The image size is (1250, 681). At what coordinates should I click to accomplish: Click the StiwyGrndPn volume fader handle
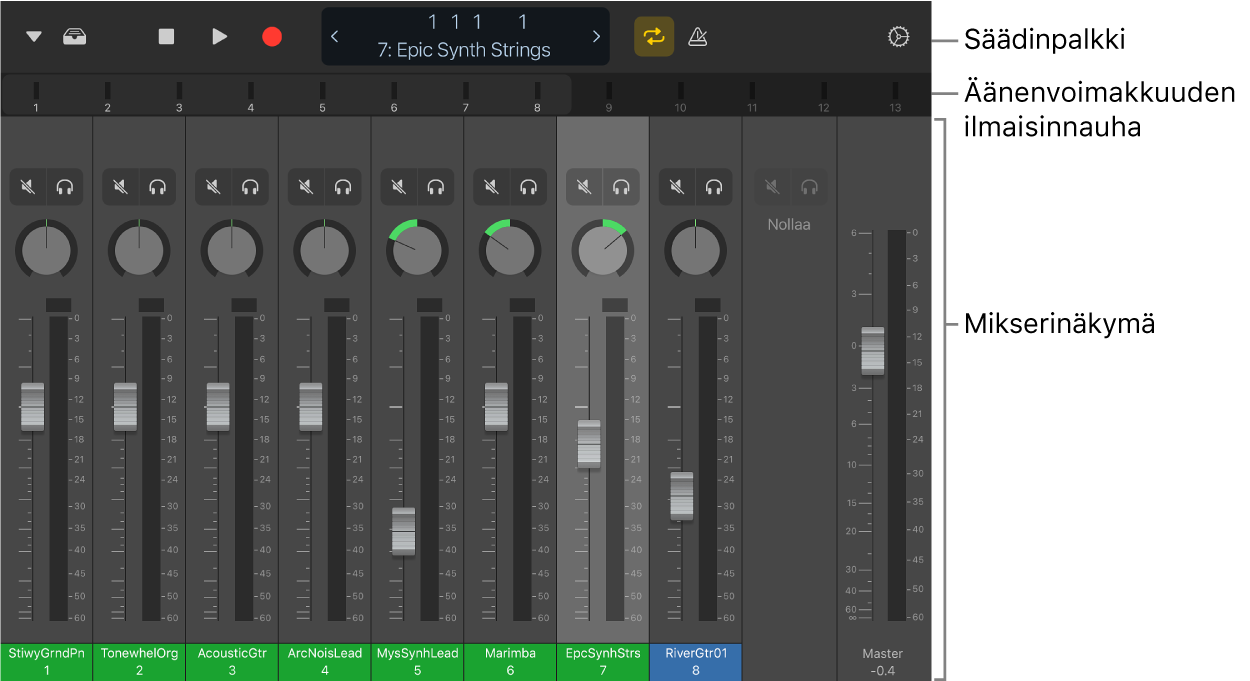coord(33,407)
